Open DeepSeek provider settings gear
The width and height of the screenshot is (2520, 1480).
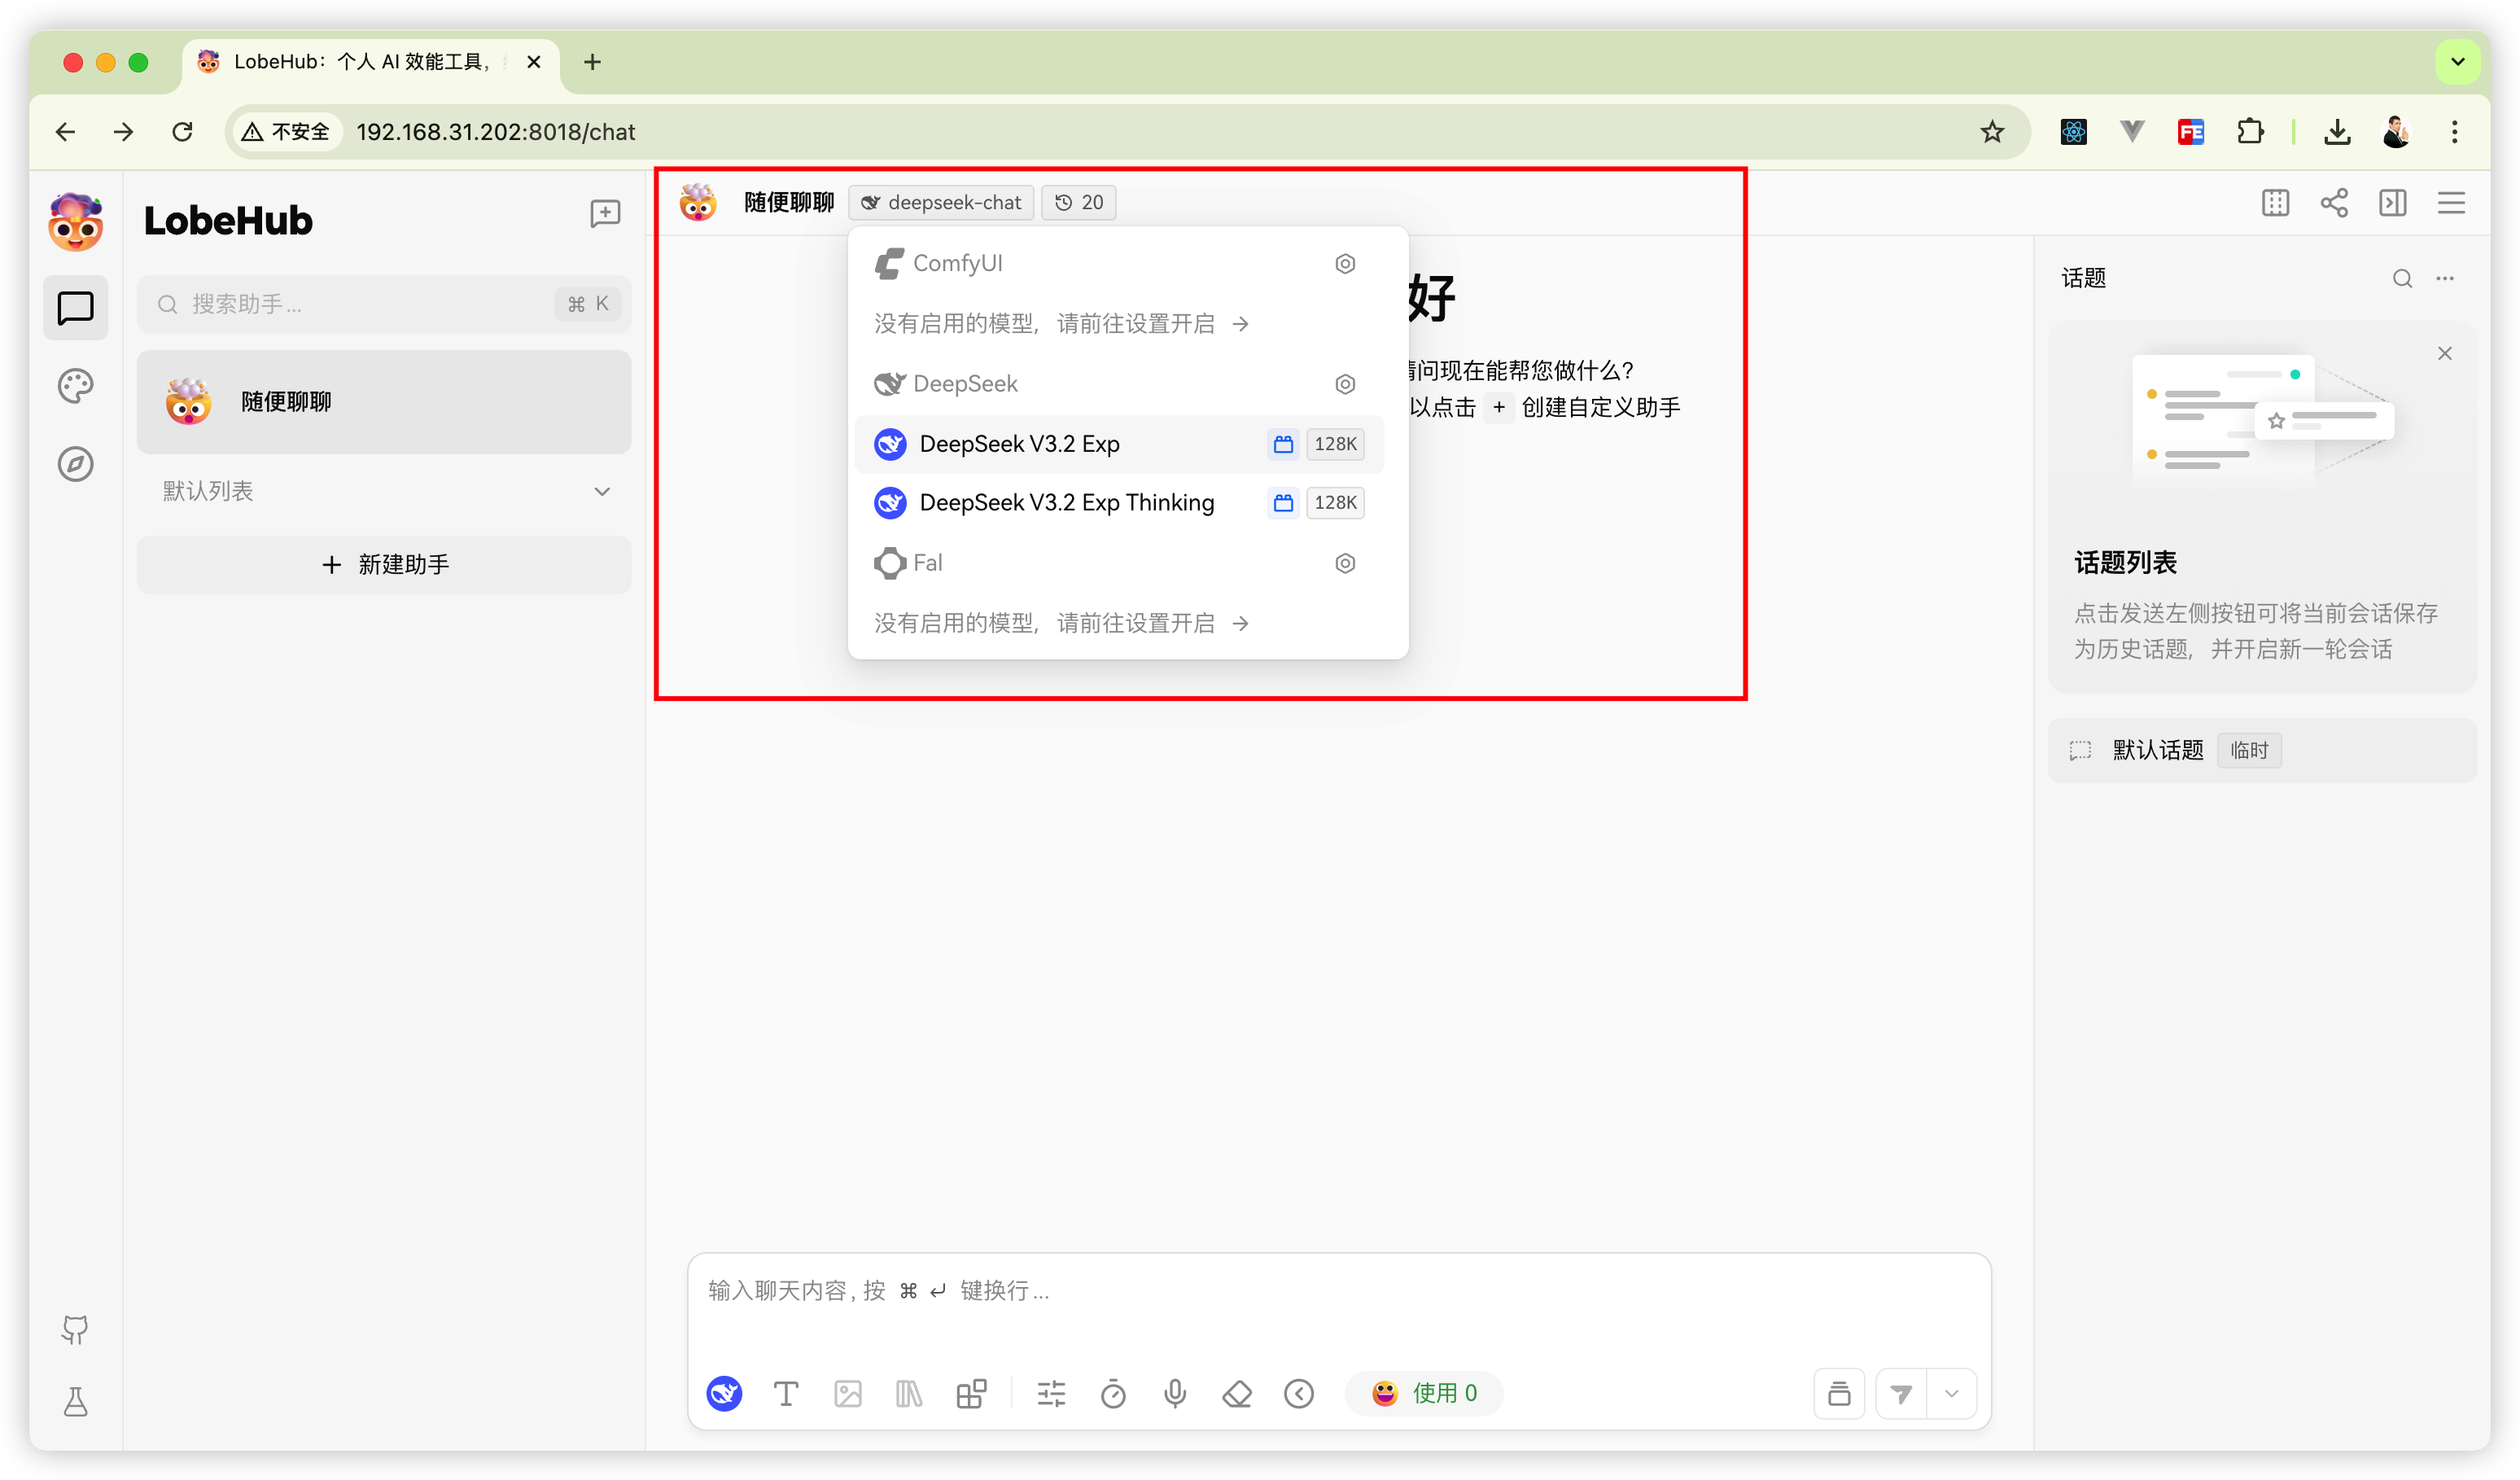(x=1345, y=384)
